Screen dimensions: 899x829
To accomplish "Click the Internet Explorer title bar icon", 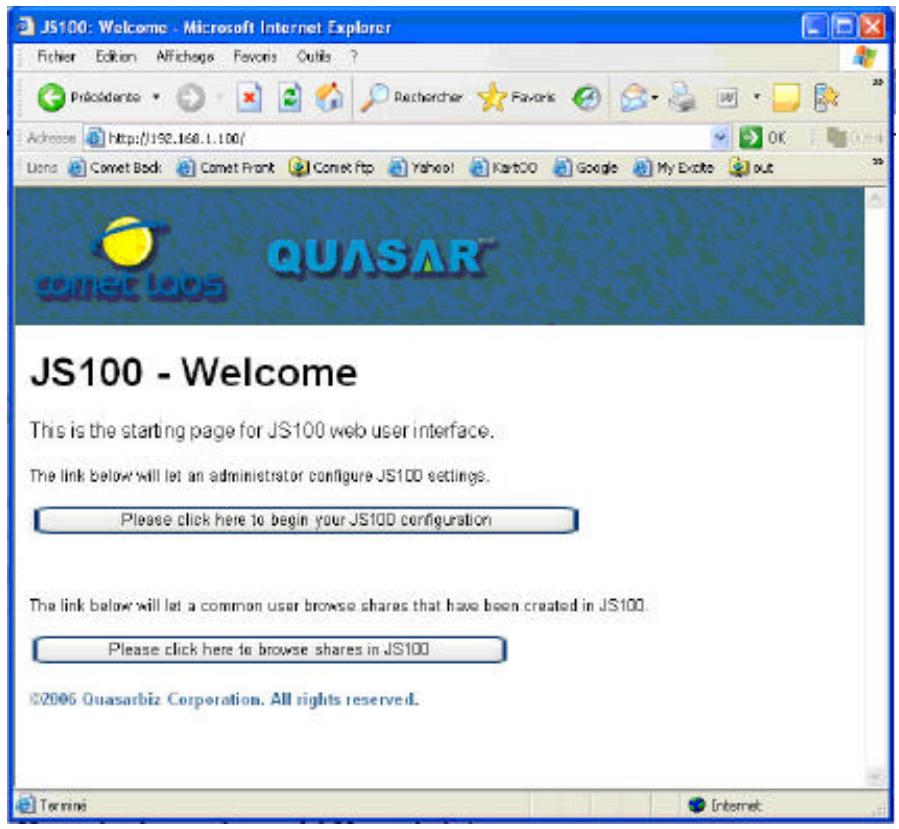I will [x=26, y=26].
